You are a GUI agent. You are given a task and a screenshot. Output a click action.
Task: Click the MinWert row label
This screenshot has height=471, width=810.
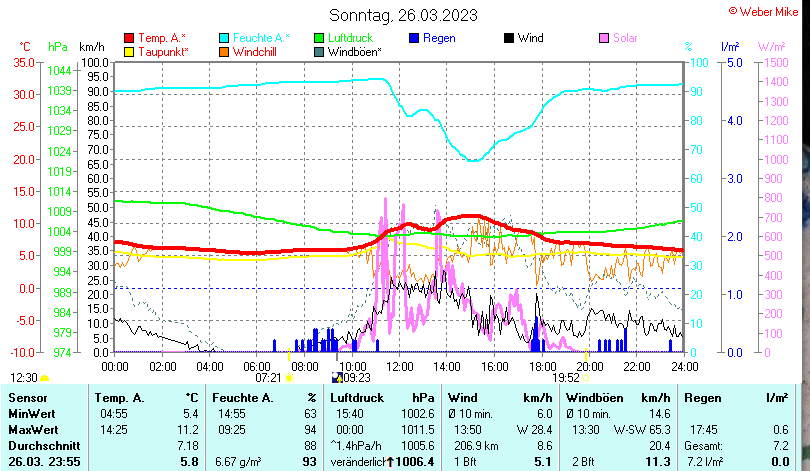(x=32, y=414)
